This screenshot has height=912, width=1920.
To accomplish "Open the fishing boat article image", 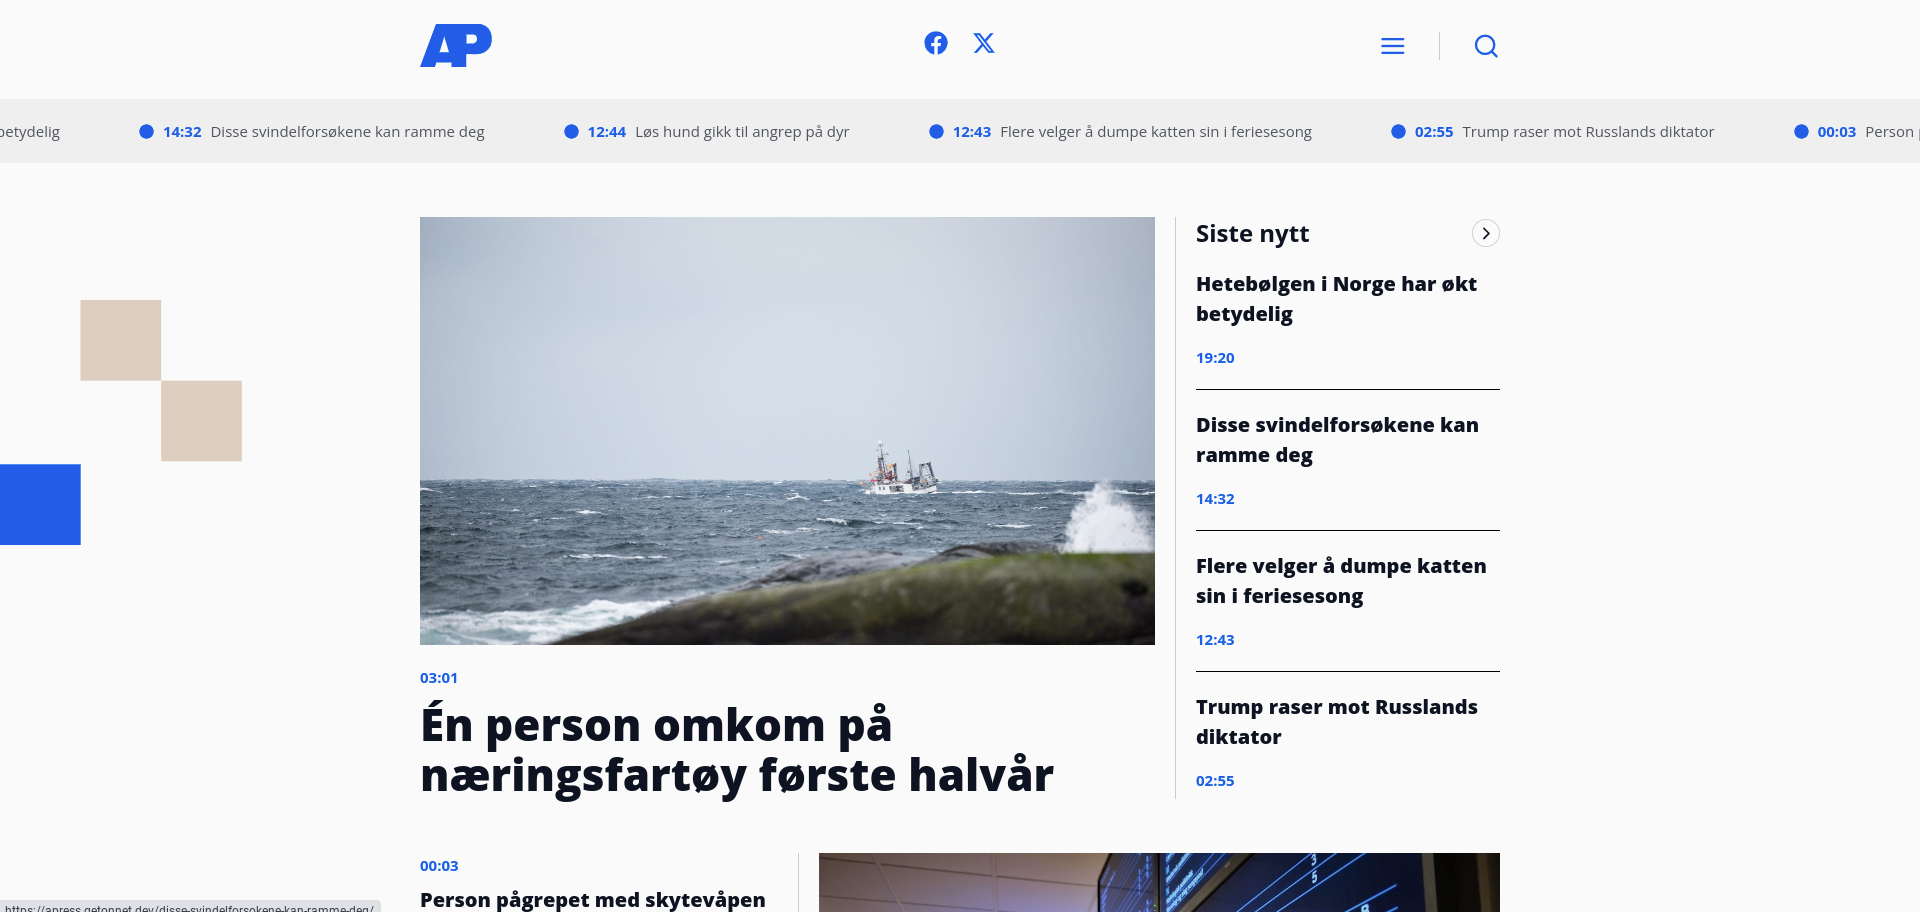I will click(787, 430).
